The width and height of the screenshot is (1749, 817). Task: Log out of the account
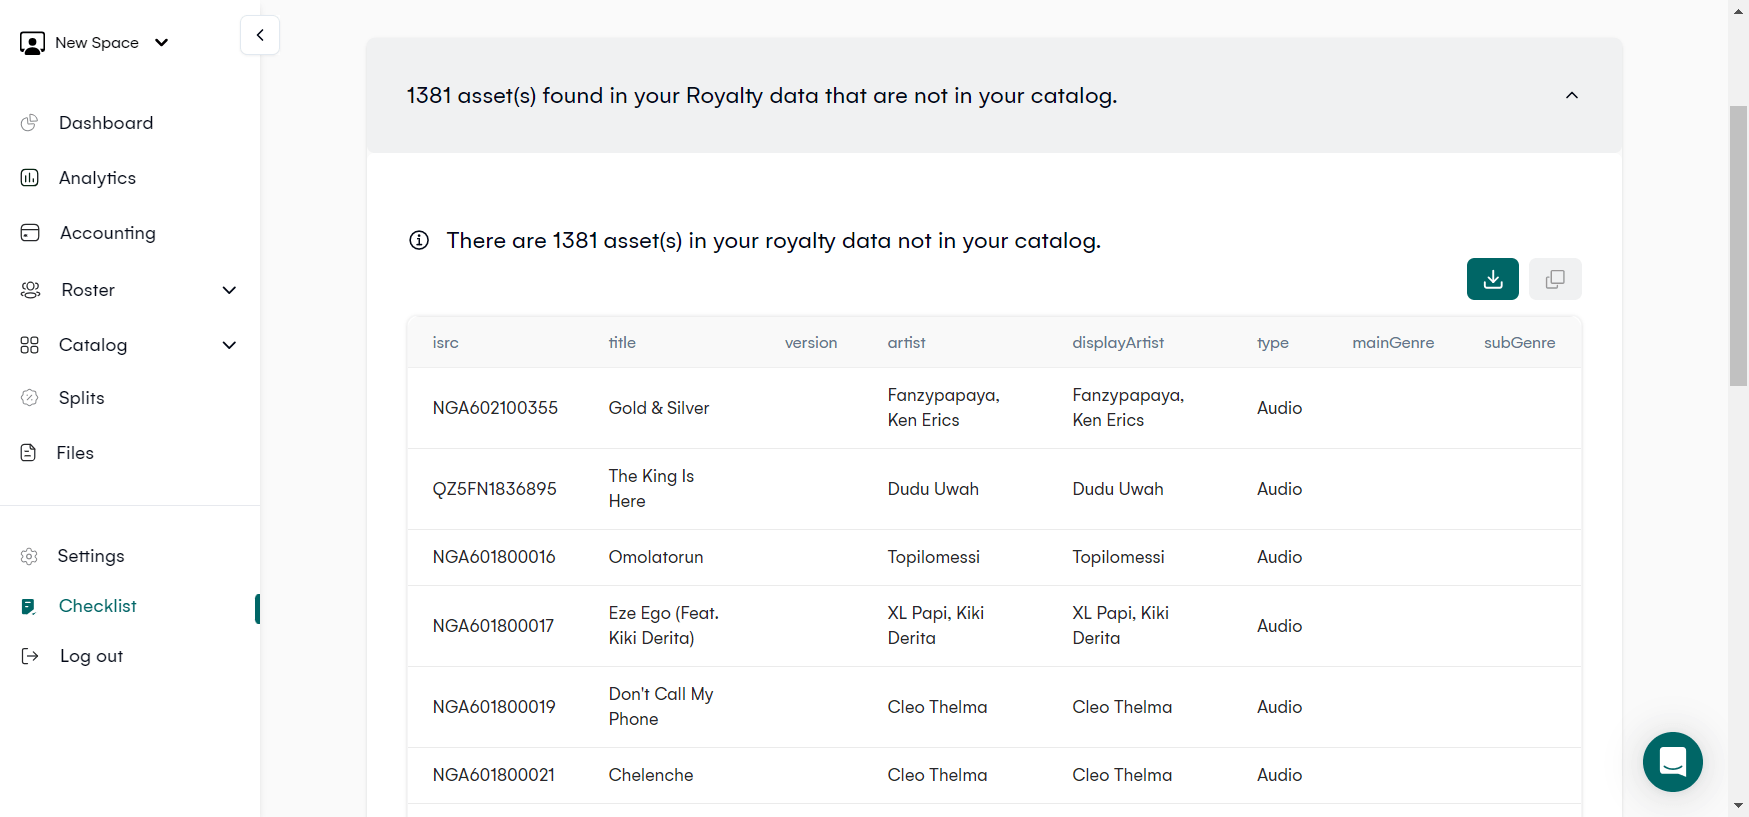tap(92, 656)
